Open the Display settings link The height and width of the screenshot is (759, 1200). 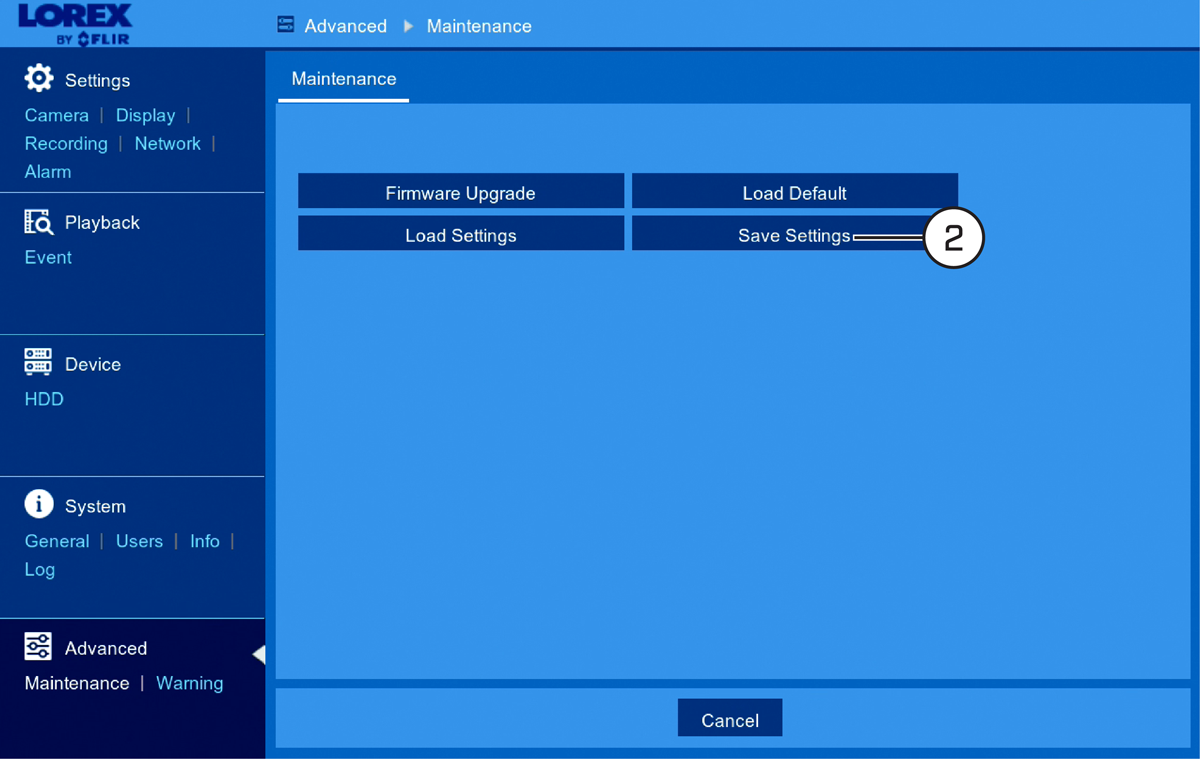(x=145, y=115)
